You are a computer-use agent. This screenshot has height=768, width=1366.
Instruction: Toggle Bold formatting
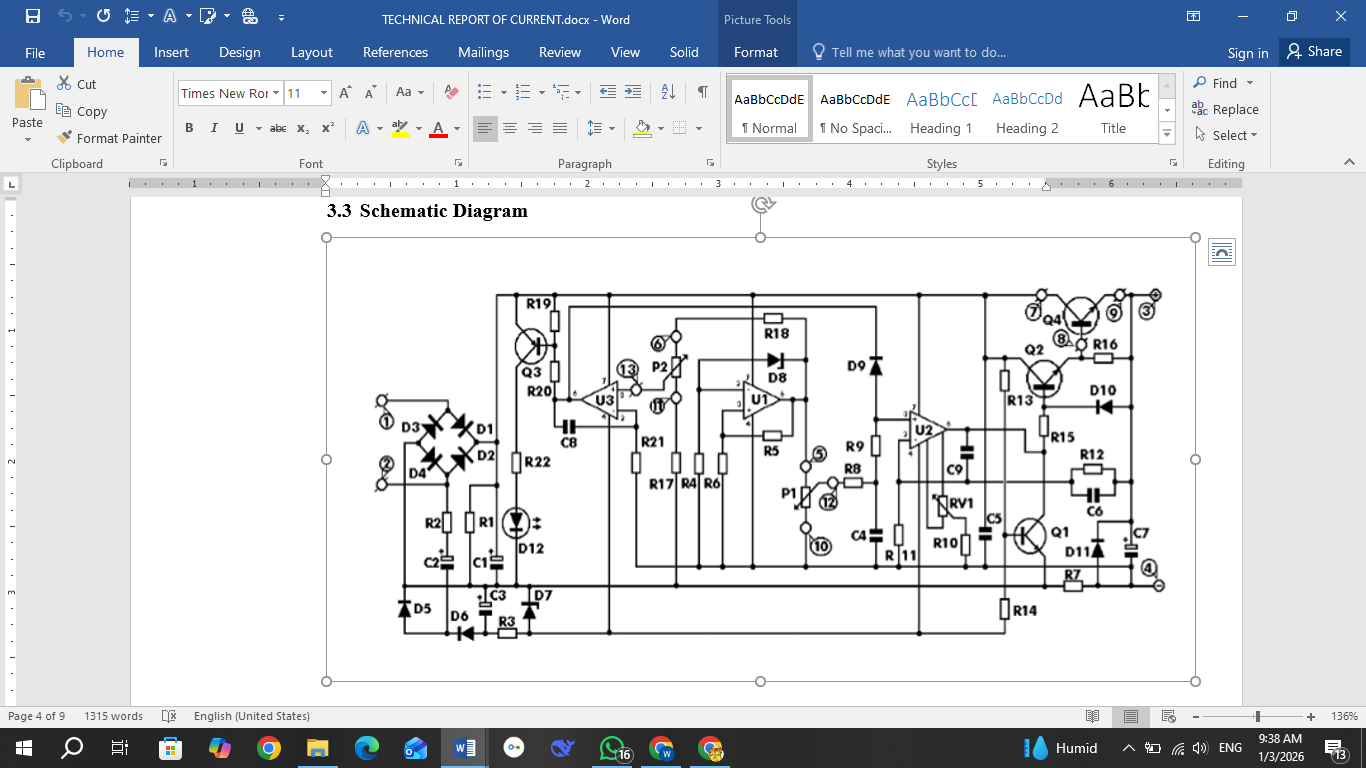[189, 128]
